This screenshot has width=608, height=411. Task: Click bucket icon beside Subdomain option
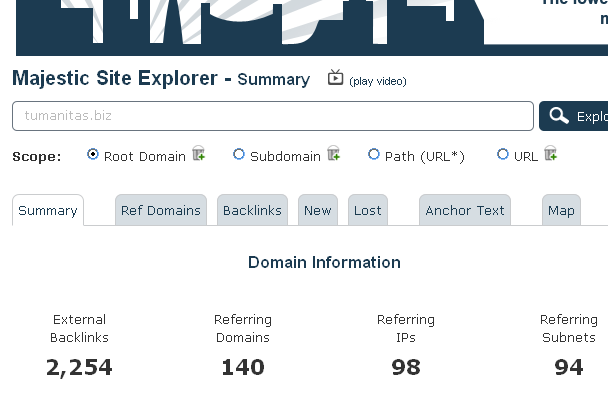pos(333,154)
